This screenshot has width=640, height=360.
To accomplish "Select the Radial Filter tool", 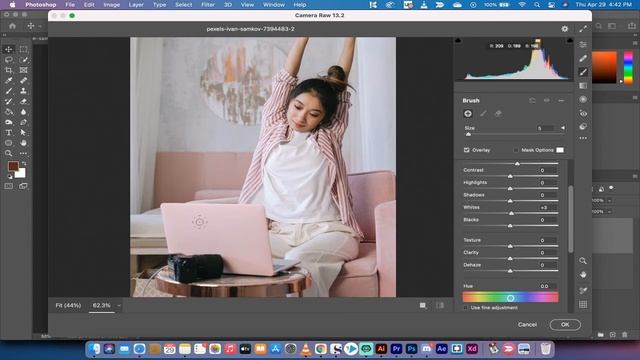I will click(583, 100).
